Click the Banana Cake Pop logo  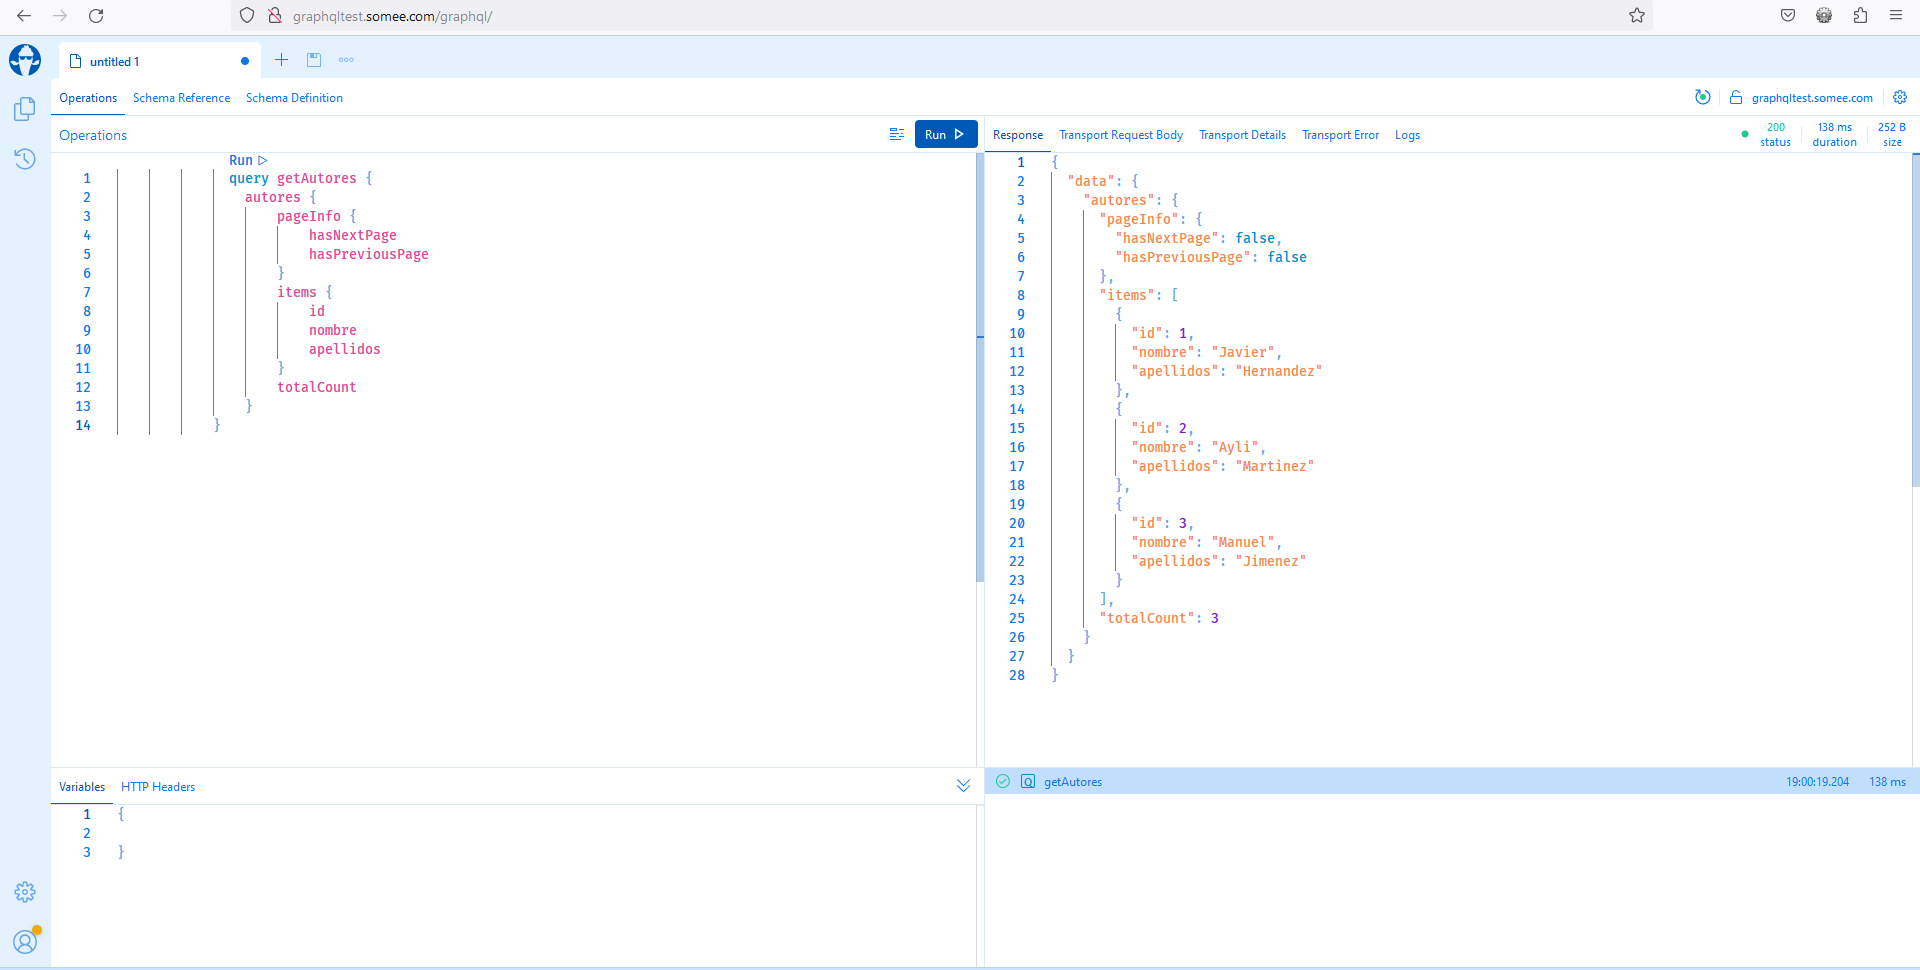24,60
